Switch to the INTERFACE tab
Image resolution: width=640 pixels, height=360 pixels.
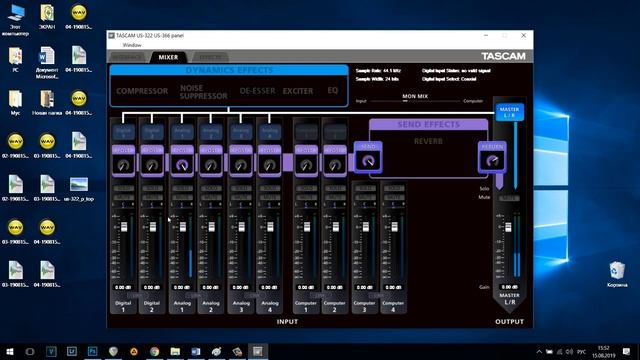tap(127, 57)
